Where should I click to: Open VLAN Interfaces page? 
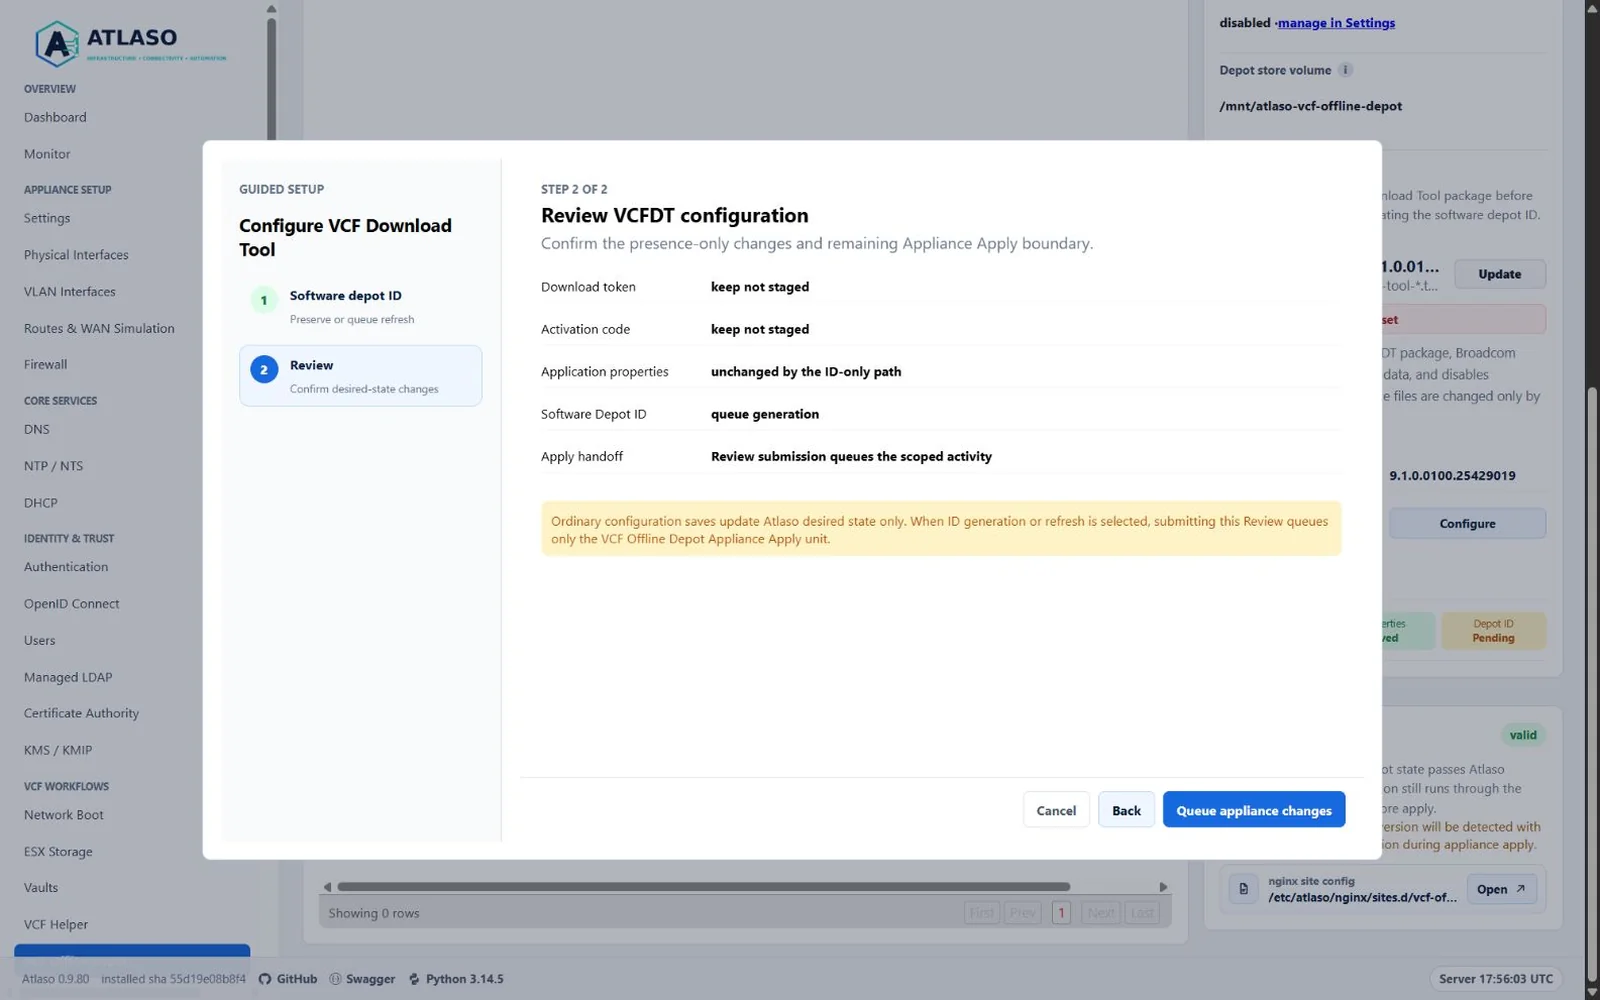click(70, 292)
